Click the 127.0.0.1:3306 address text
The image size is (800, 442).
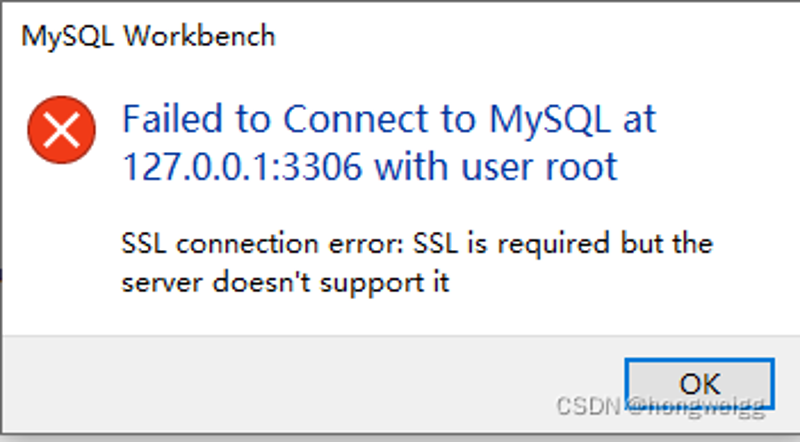tap(242, 166)
